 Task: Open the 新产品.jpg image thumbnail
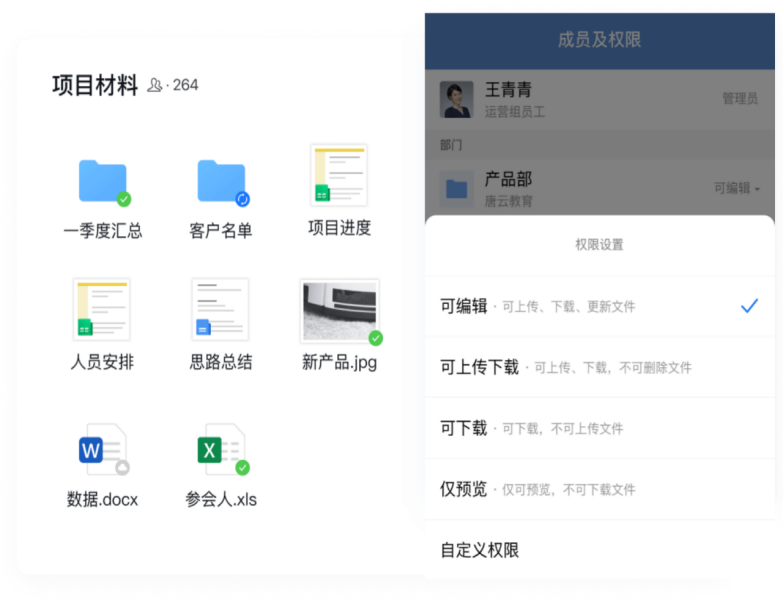[339, 310]
